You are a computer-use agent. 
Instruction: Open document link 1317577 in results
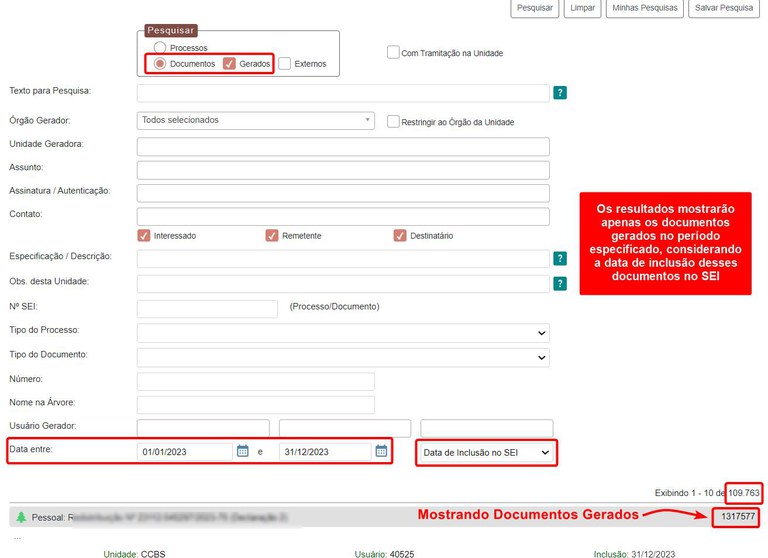735,516
